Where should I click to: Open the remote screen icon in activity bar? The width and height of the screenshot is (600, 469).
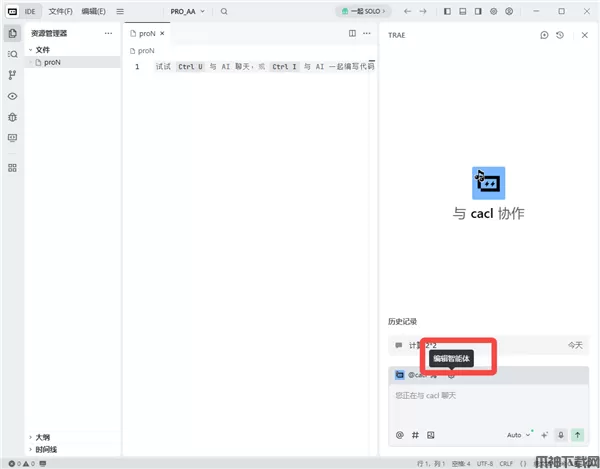(x=12, y=138)
